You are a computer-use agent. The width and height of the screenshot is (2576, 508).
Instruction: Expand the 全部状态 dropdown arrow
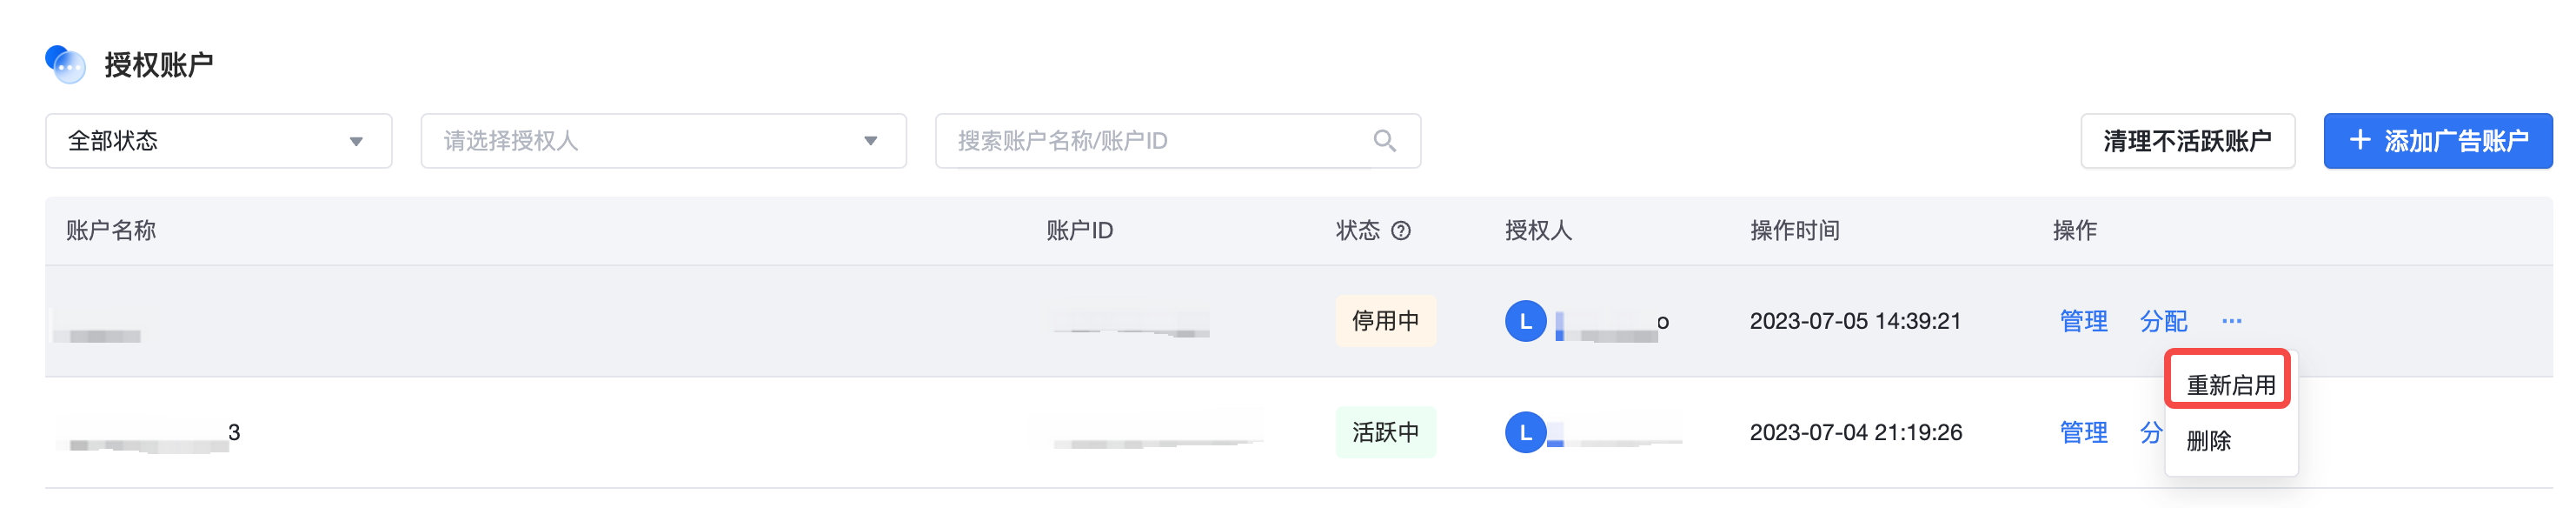click(356, 141)
